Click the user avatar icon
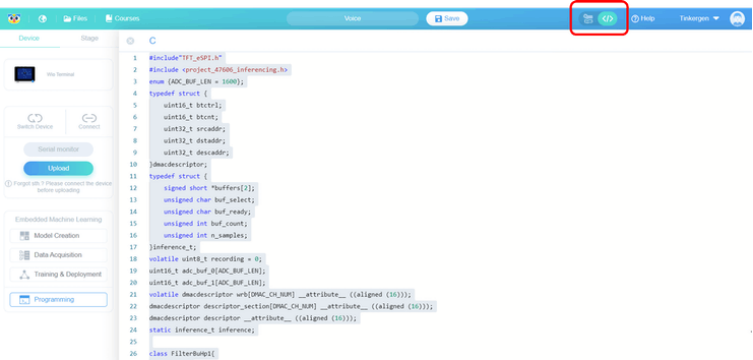Image resolution: width=753 pixels, height=360 pixels. (737, 19)
